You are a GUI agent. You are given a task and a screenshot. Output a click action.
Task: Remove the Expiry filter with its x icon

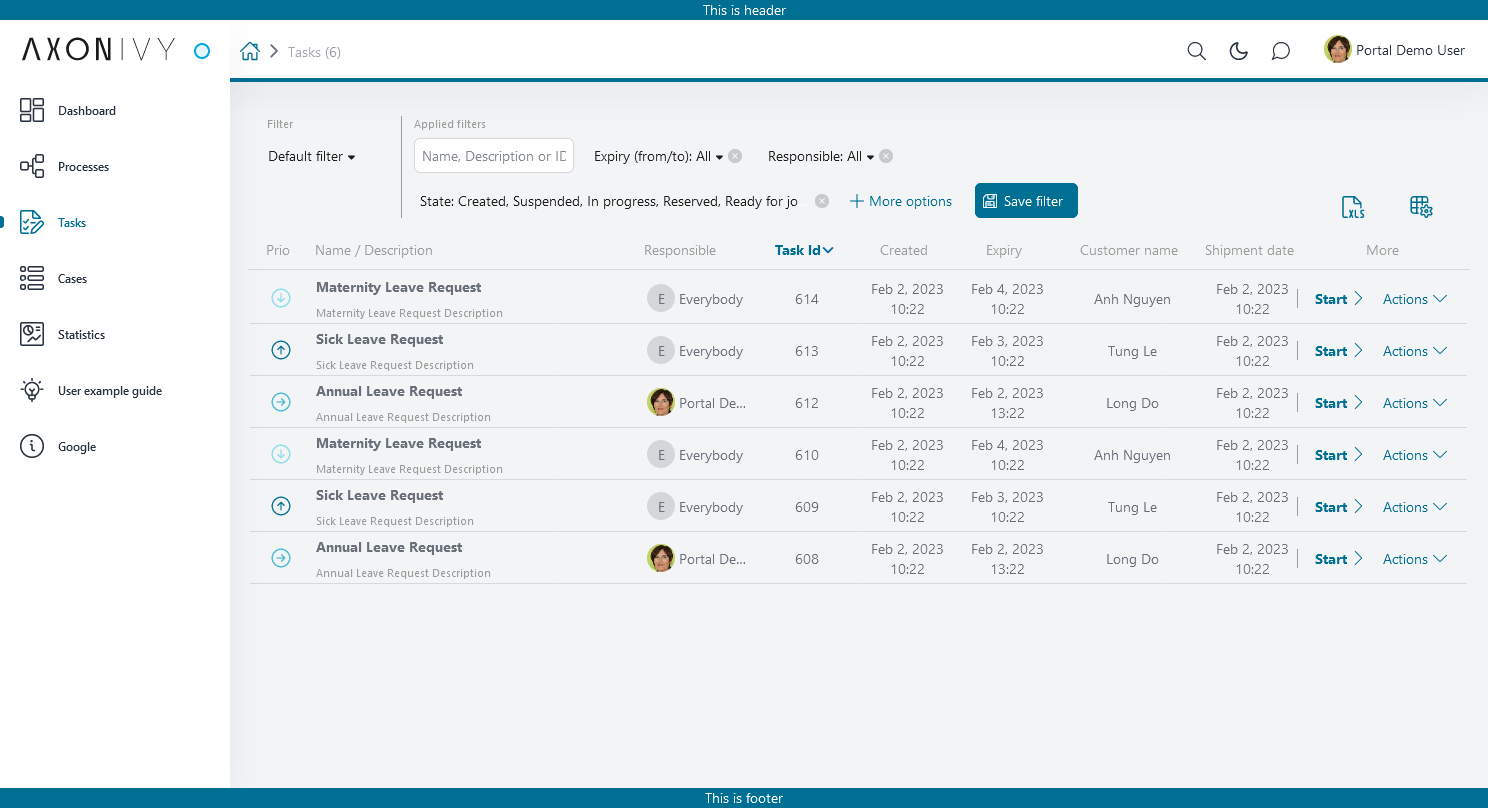pos(735,156)
